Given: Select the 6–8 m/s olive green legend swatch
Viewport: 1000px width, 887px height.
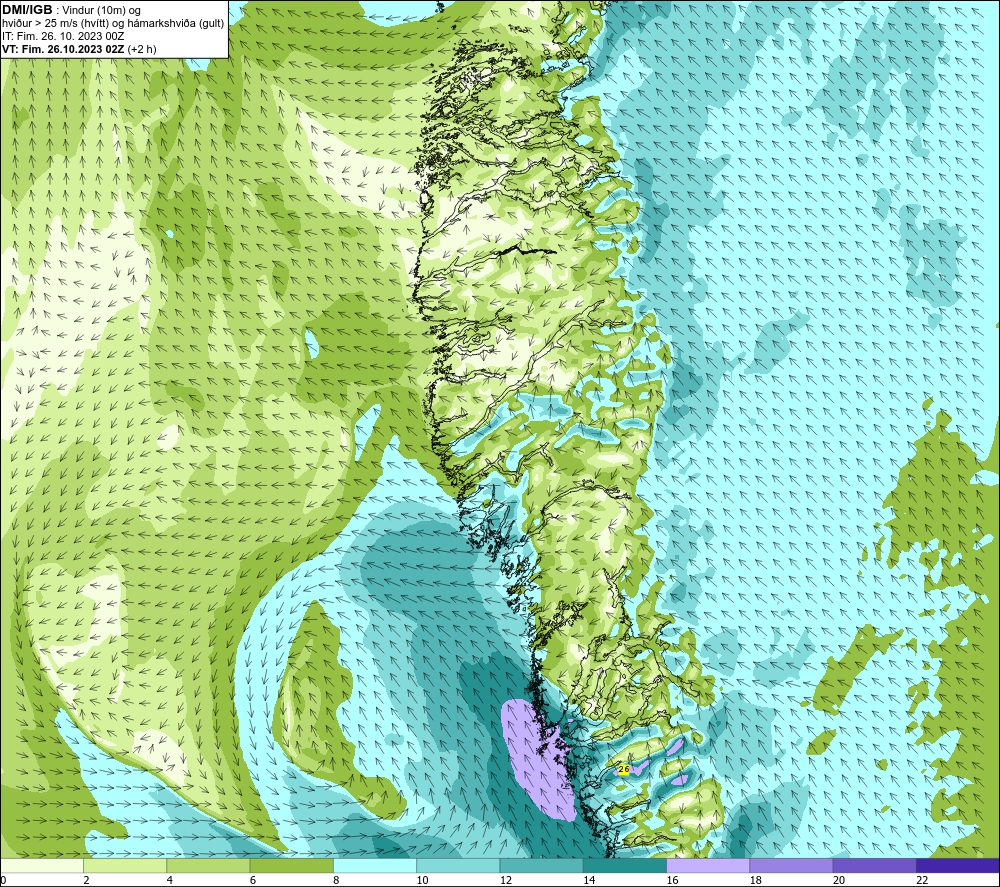Looking at the screenshot, I should click(291, 865).
